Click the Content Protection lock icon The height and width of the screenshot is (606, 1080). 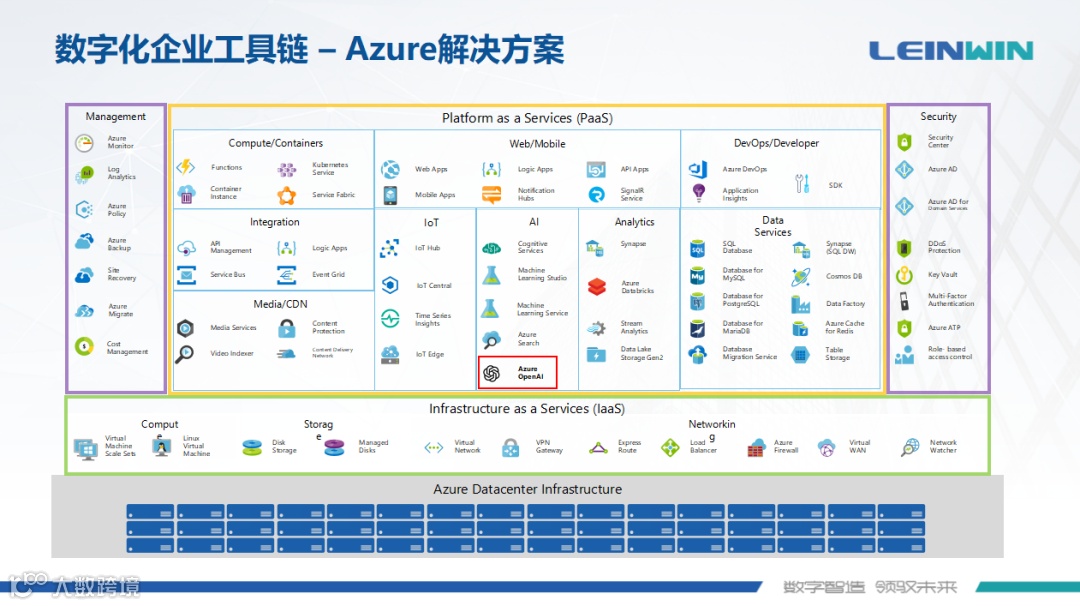click(x=287, y=328)
